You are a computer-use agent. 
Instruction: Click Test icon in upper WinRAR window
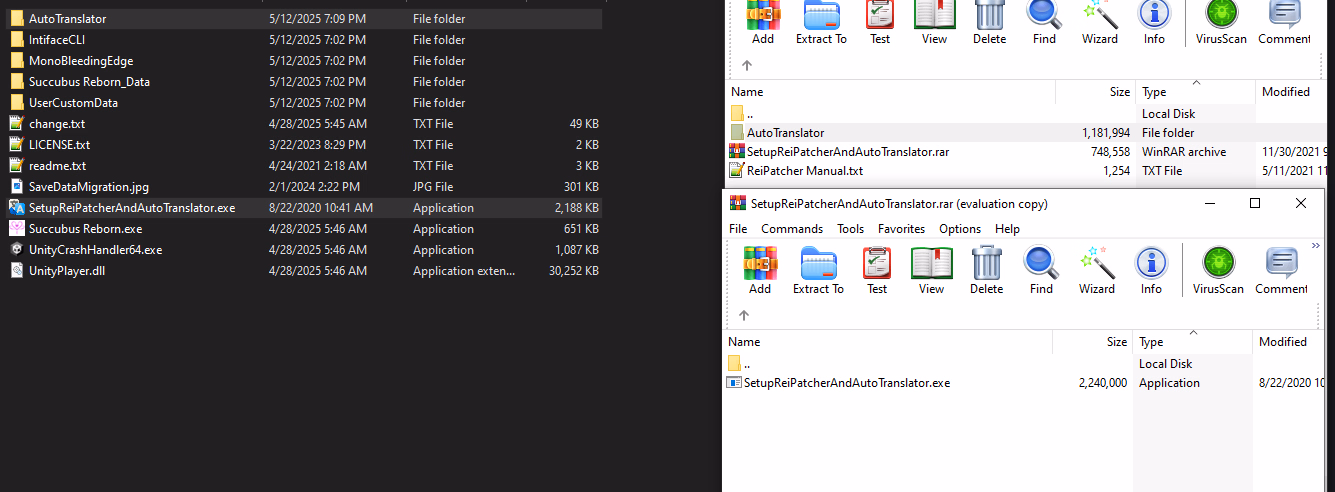tap(880, 22)
